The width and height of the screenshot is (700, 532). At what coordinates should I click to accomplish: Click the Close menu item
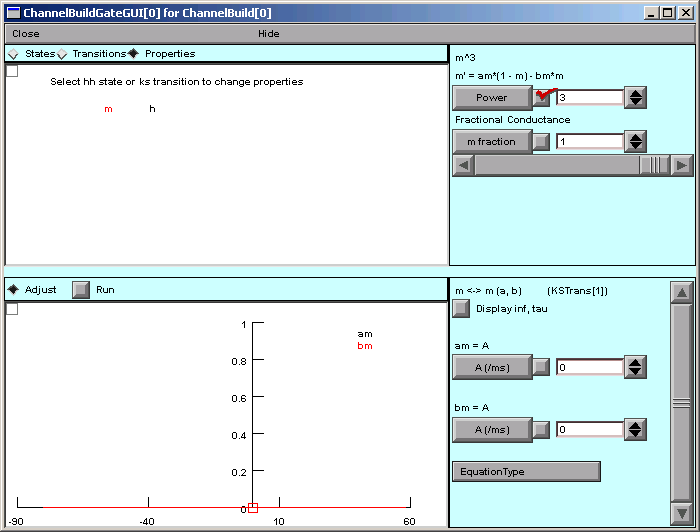point(26,33)
